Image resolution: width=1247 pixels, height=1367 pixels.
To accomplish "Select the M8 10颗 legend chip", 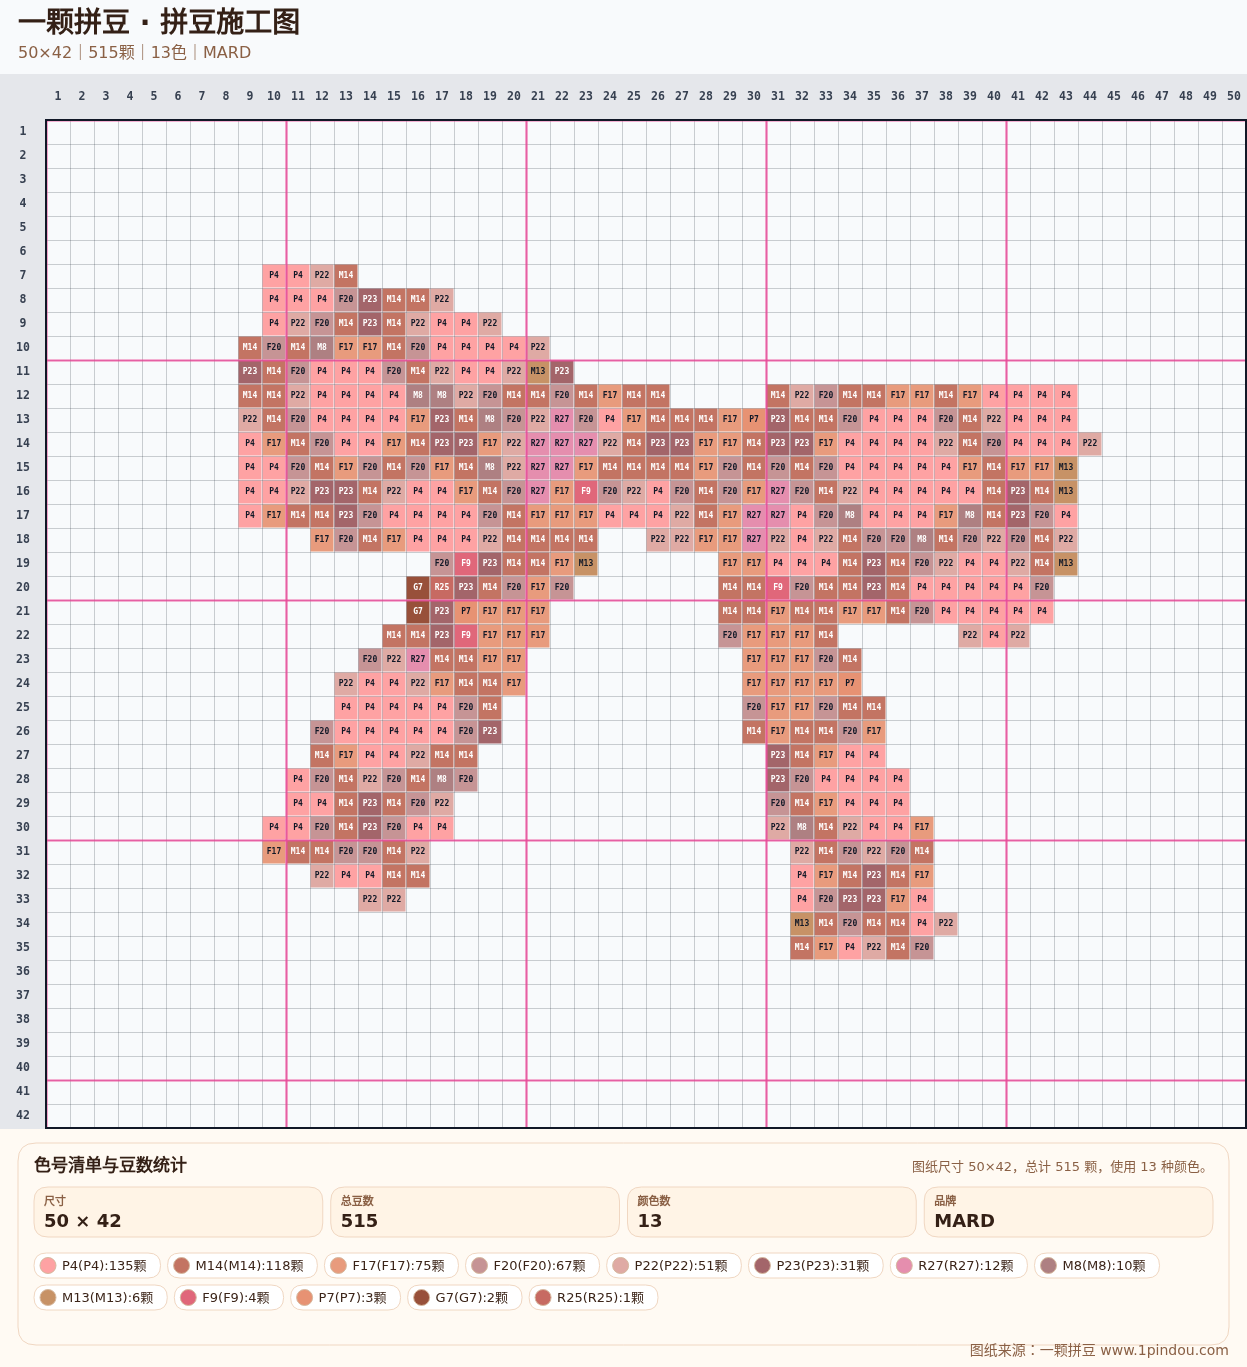I will [1097, 1265].
